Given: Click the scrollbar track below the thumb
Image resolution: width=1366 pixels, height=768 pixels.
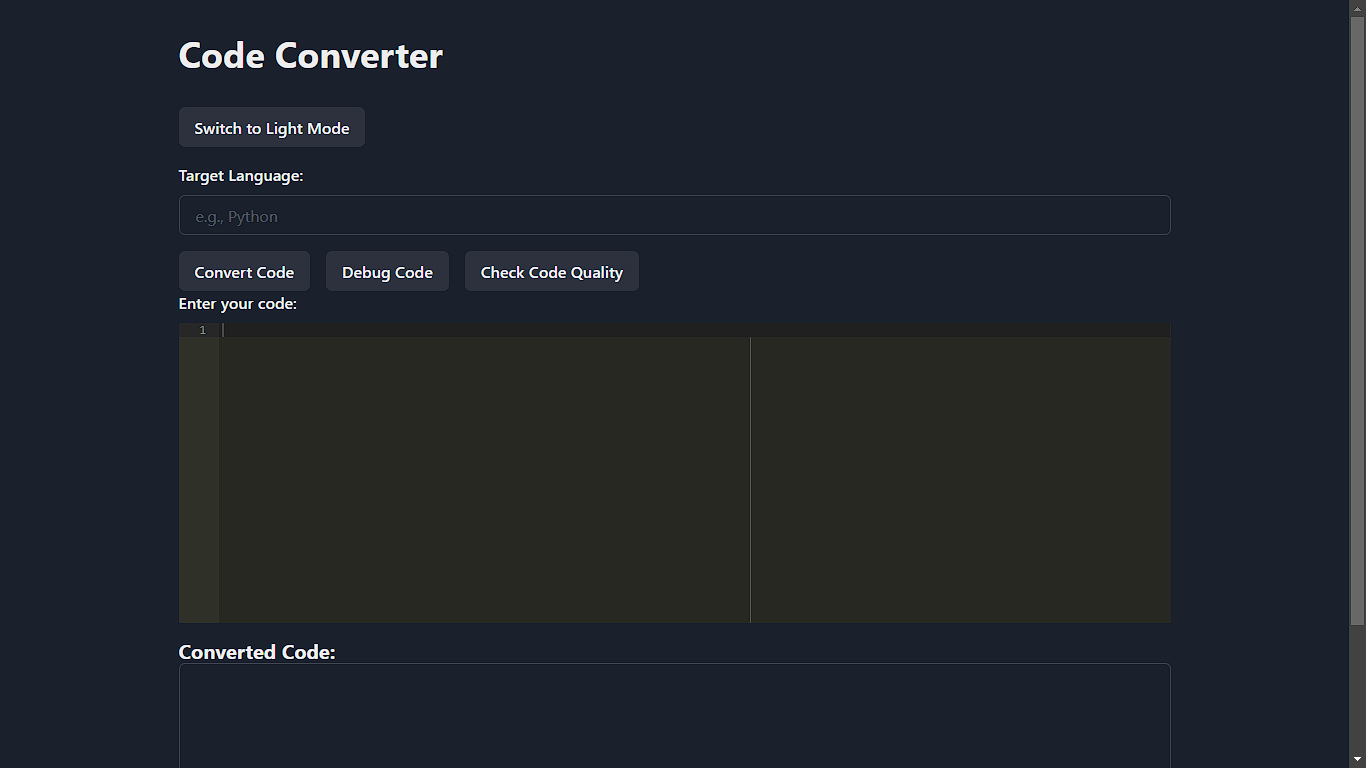Looking at the screenshot, I should click(x=1357, y=689).
